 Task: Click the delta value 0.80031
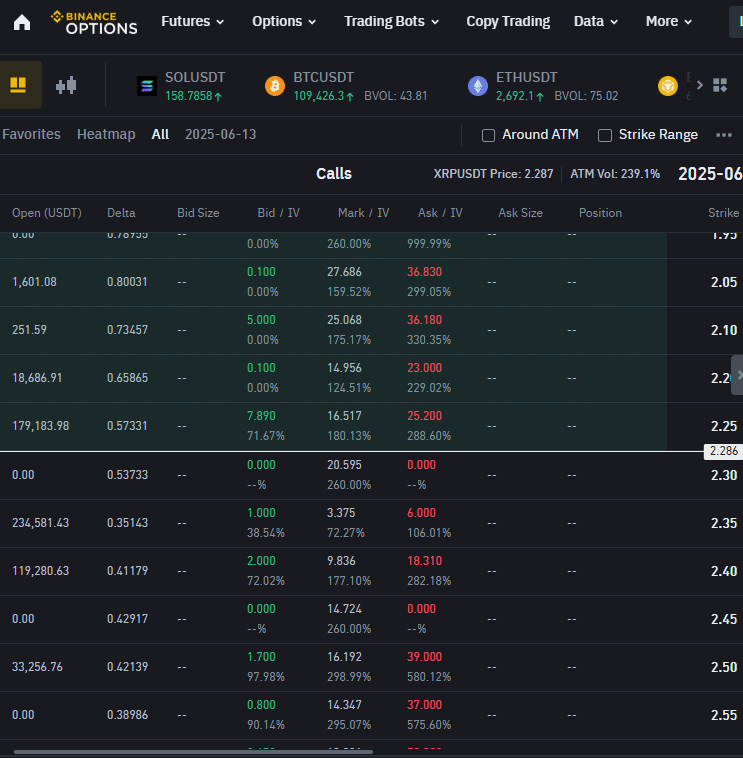point(127,282)
